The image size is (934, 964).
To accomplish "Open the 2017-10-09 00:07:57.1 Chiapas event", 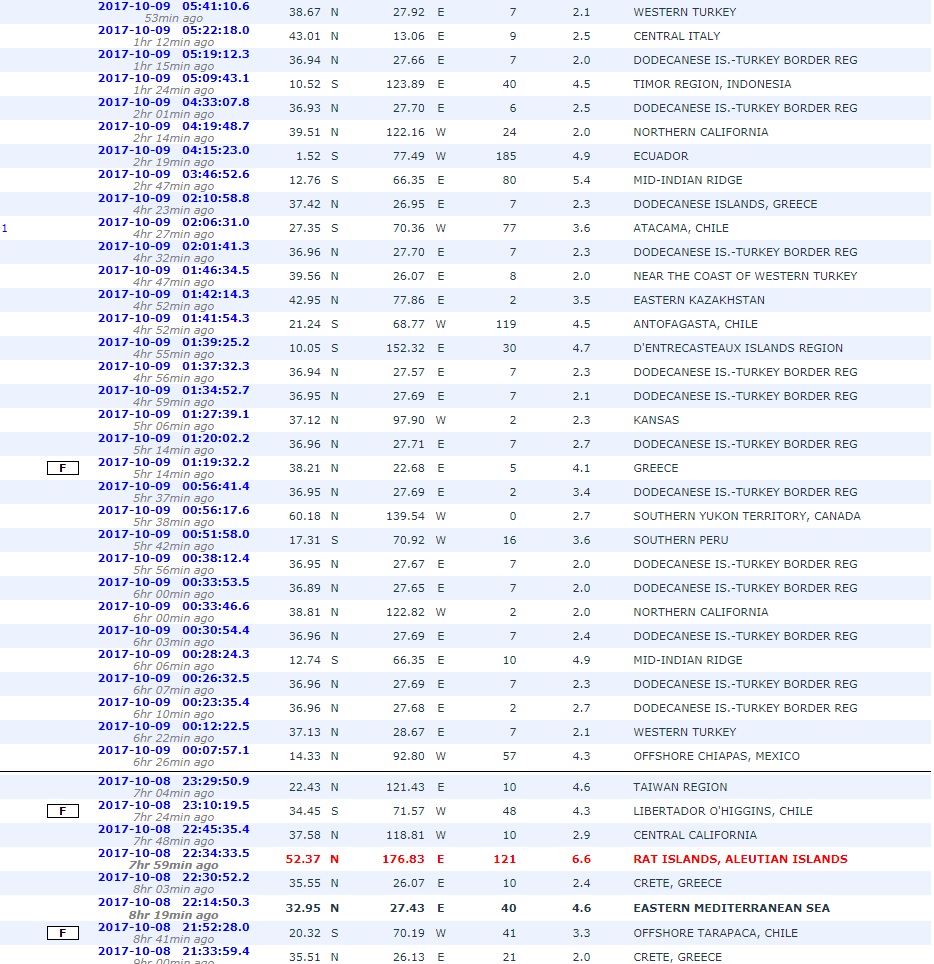I will click(x=174, y=749).
